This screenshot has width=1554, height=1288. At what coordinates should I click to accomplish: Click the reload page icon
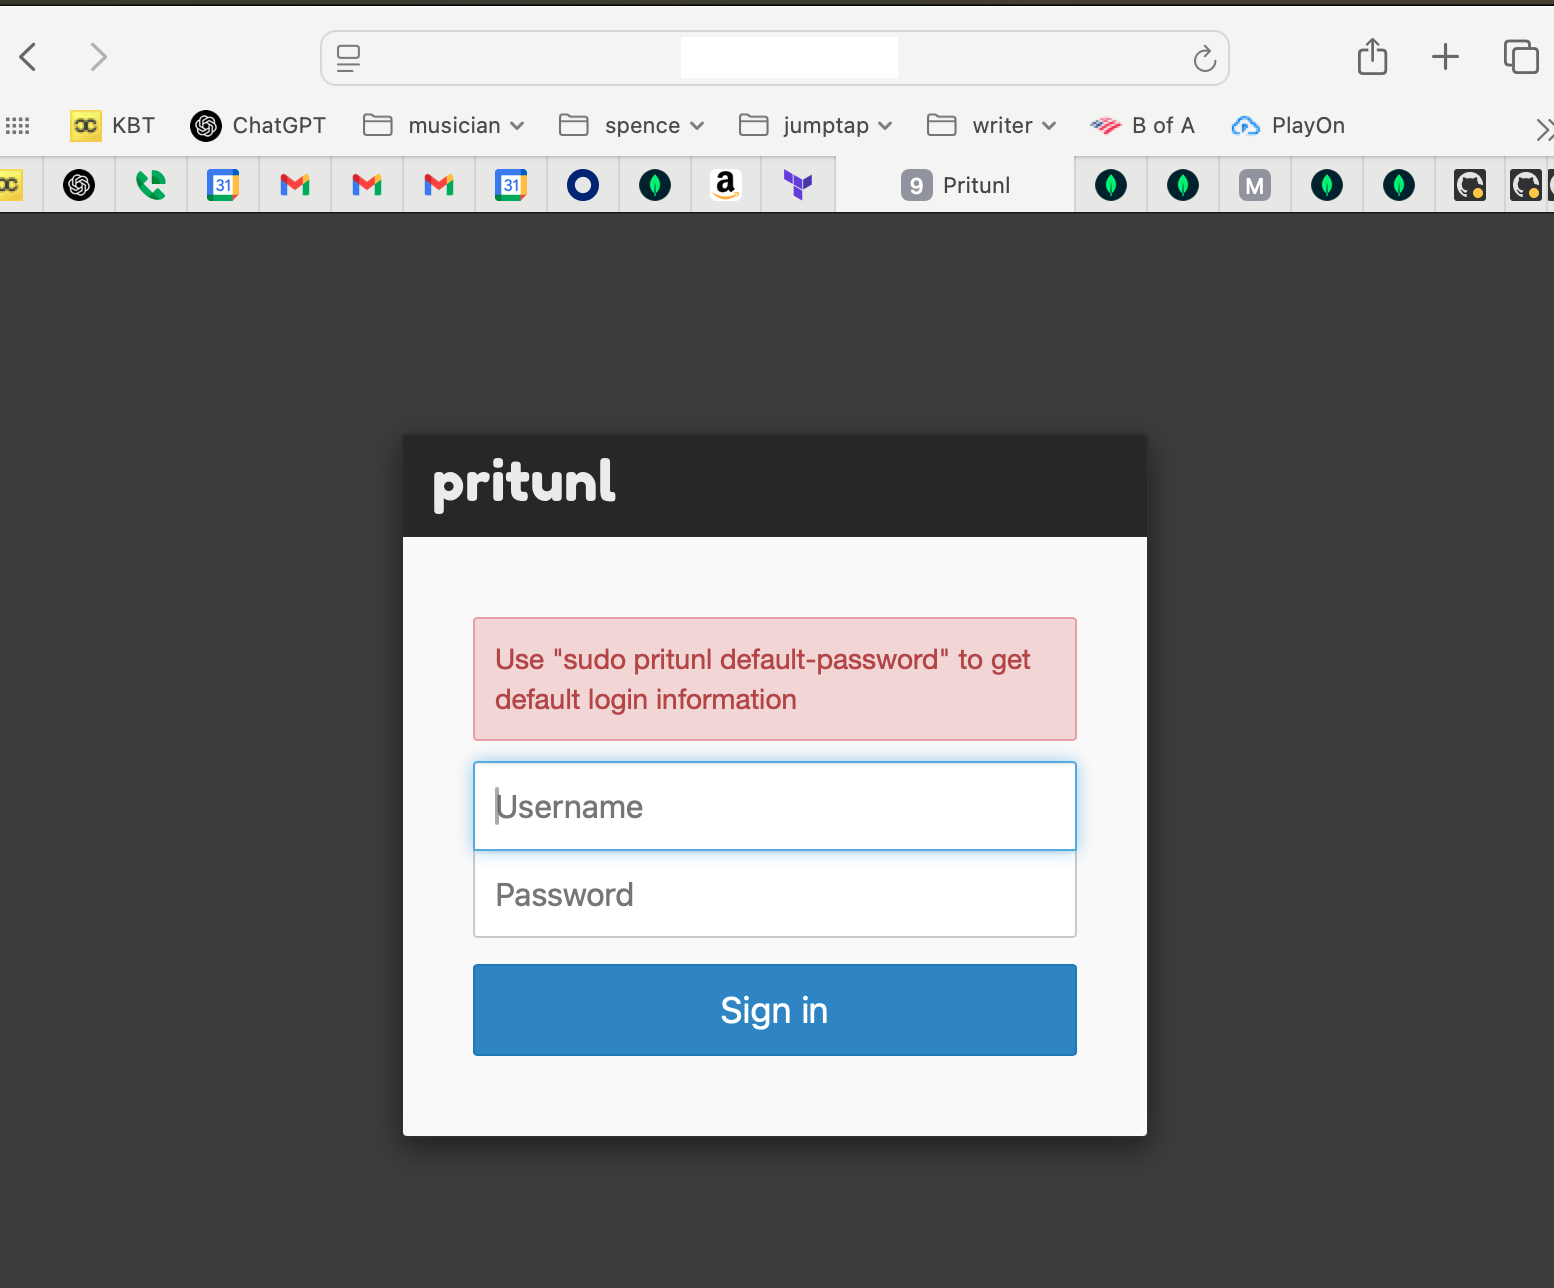click(1204, 59)
